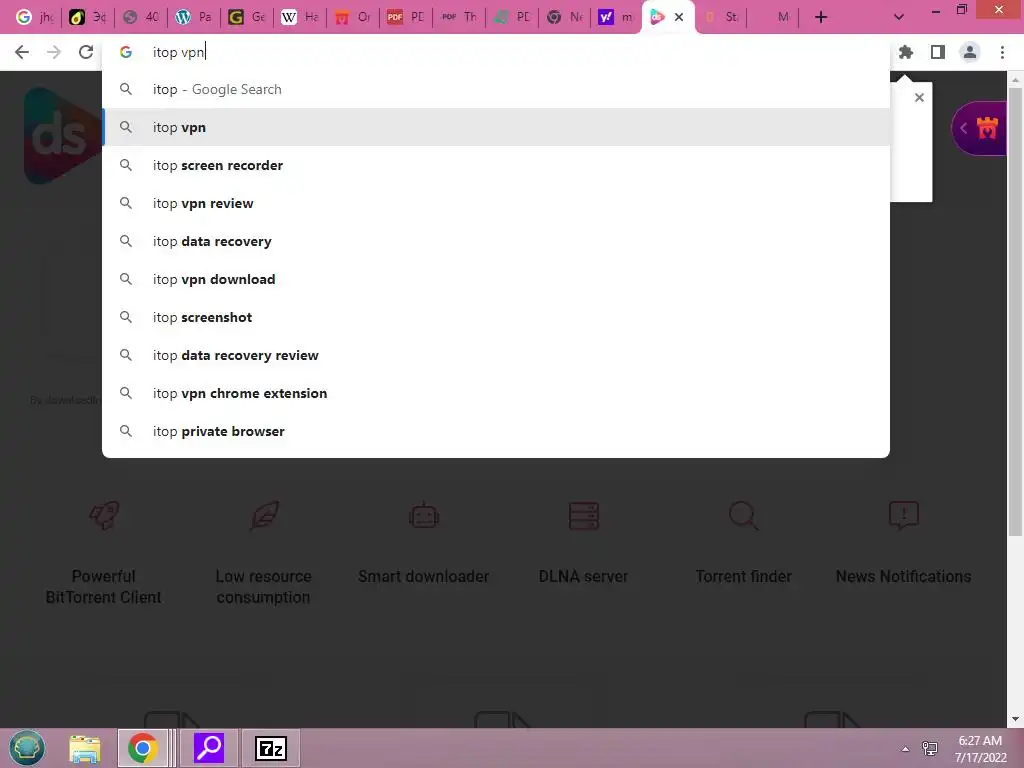Click the taskbar clock showing 6:27 AM
This screenshot has height=768, width=1024.
point(980,749)
